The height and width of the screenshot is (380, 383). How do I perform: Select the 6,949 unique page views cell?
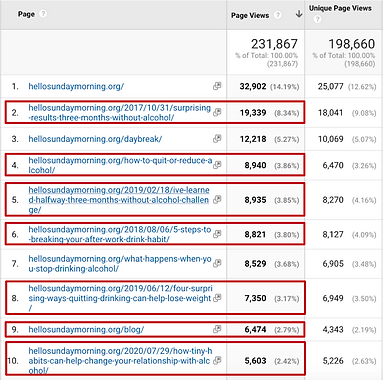click(x=333, y=298)
